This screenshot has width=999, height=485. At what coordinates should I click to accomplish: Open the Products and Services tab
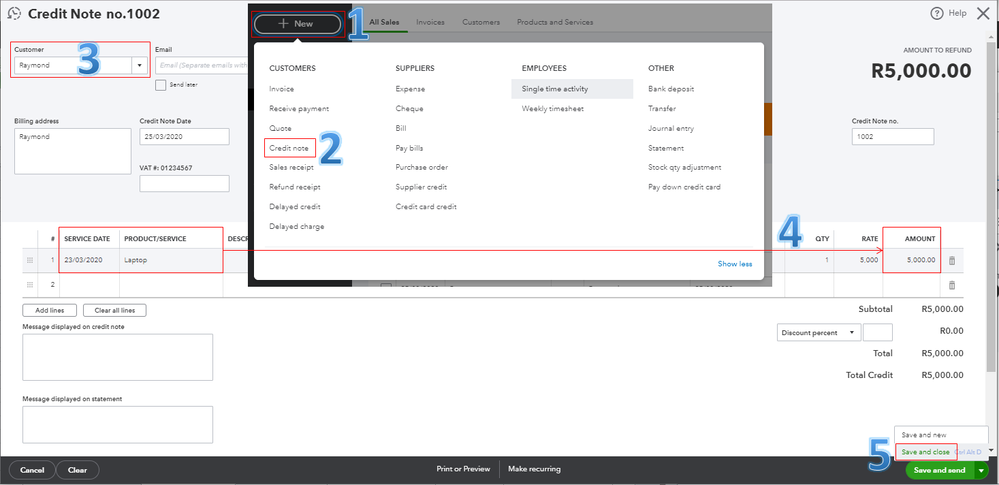pos(555,22)
